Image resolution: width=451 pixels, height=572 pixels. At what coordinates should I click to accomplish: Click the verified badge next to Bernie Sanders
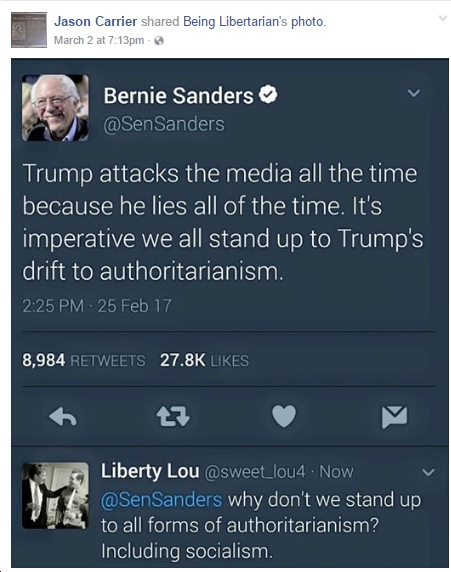coord(268,95)
